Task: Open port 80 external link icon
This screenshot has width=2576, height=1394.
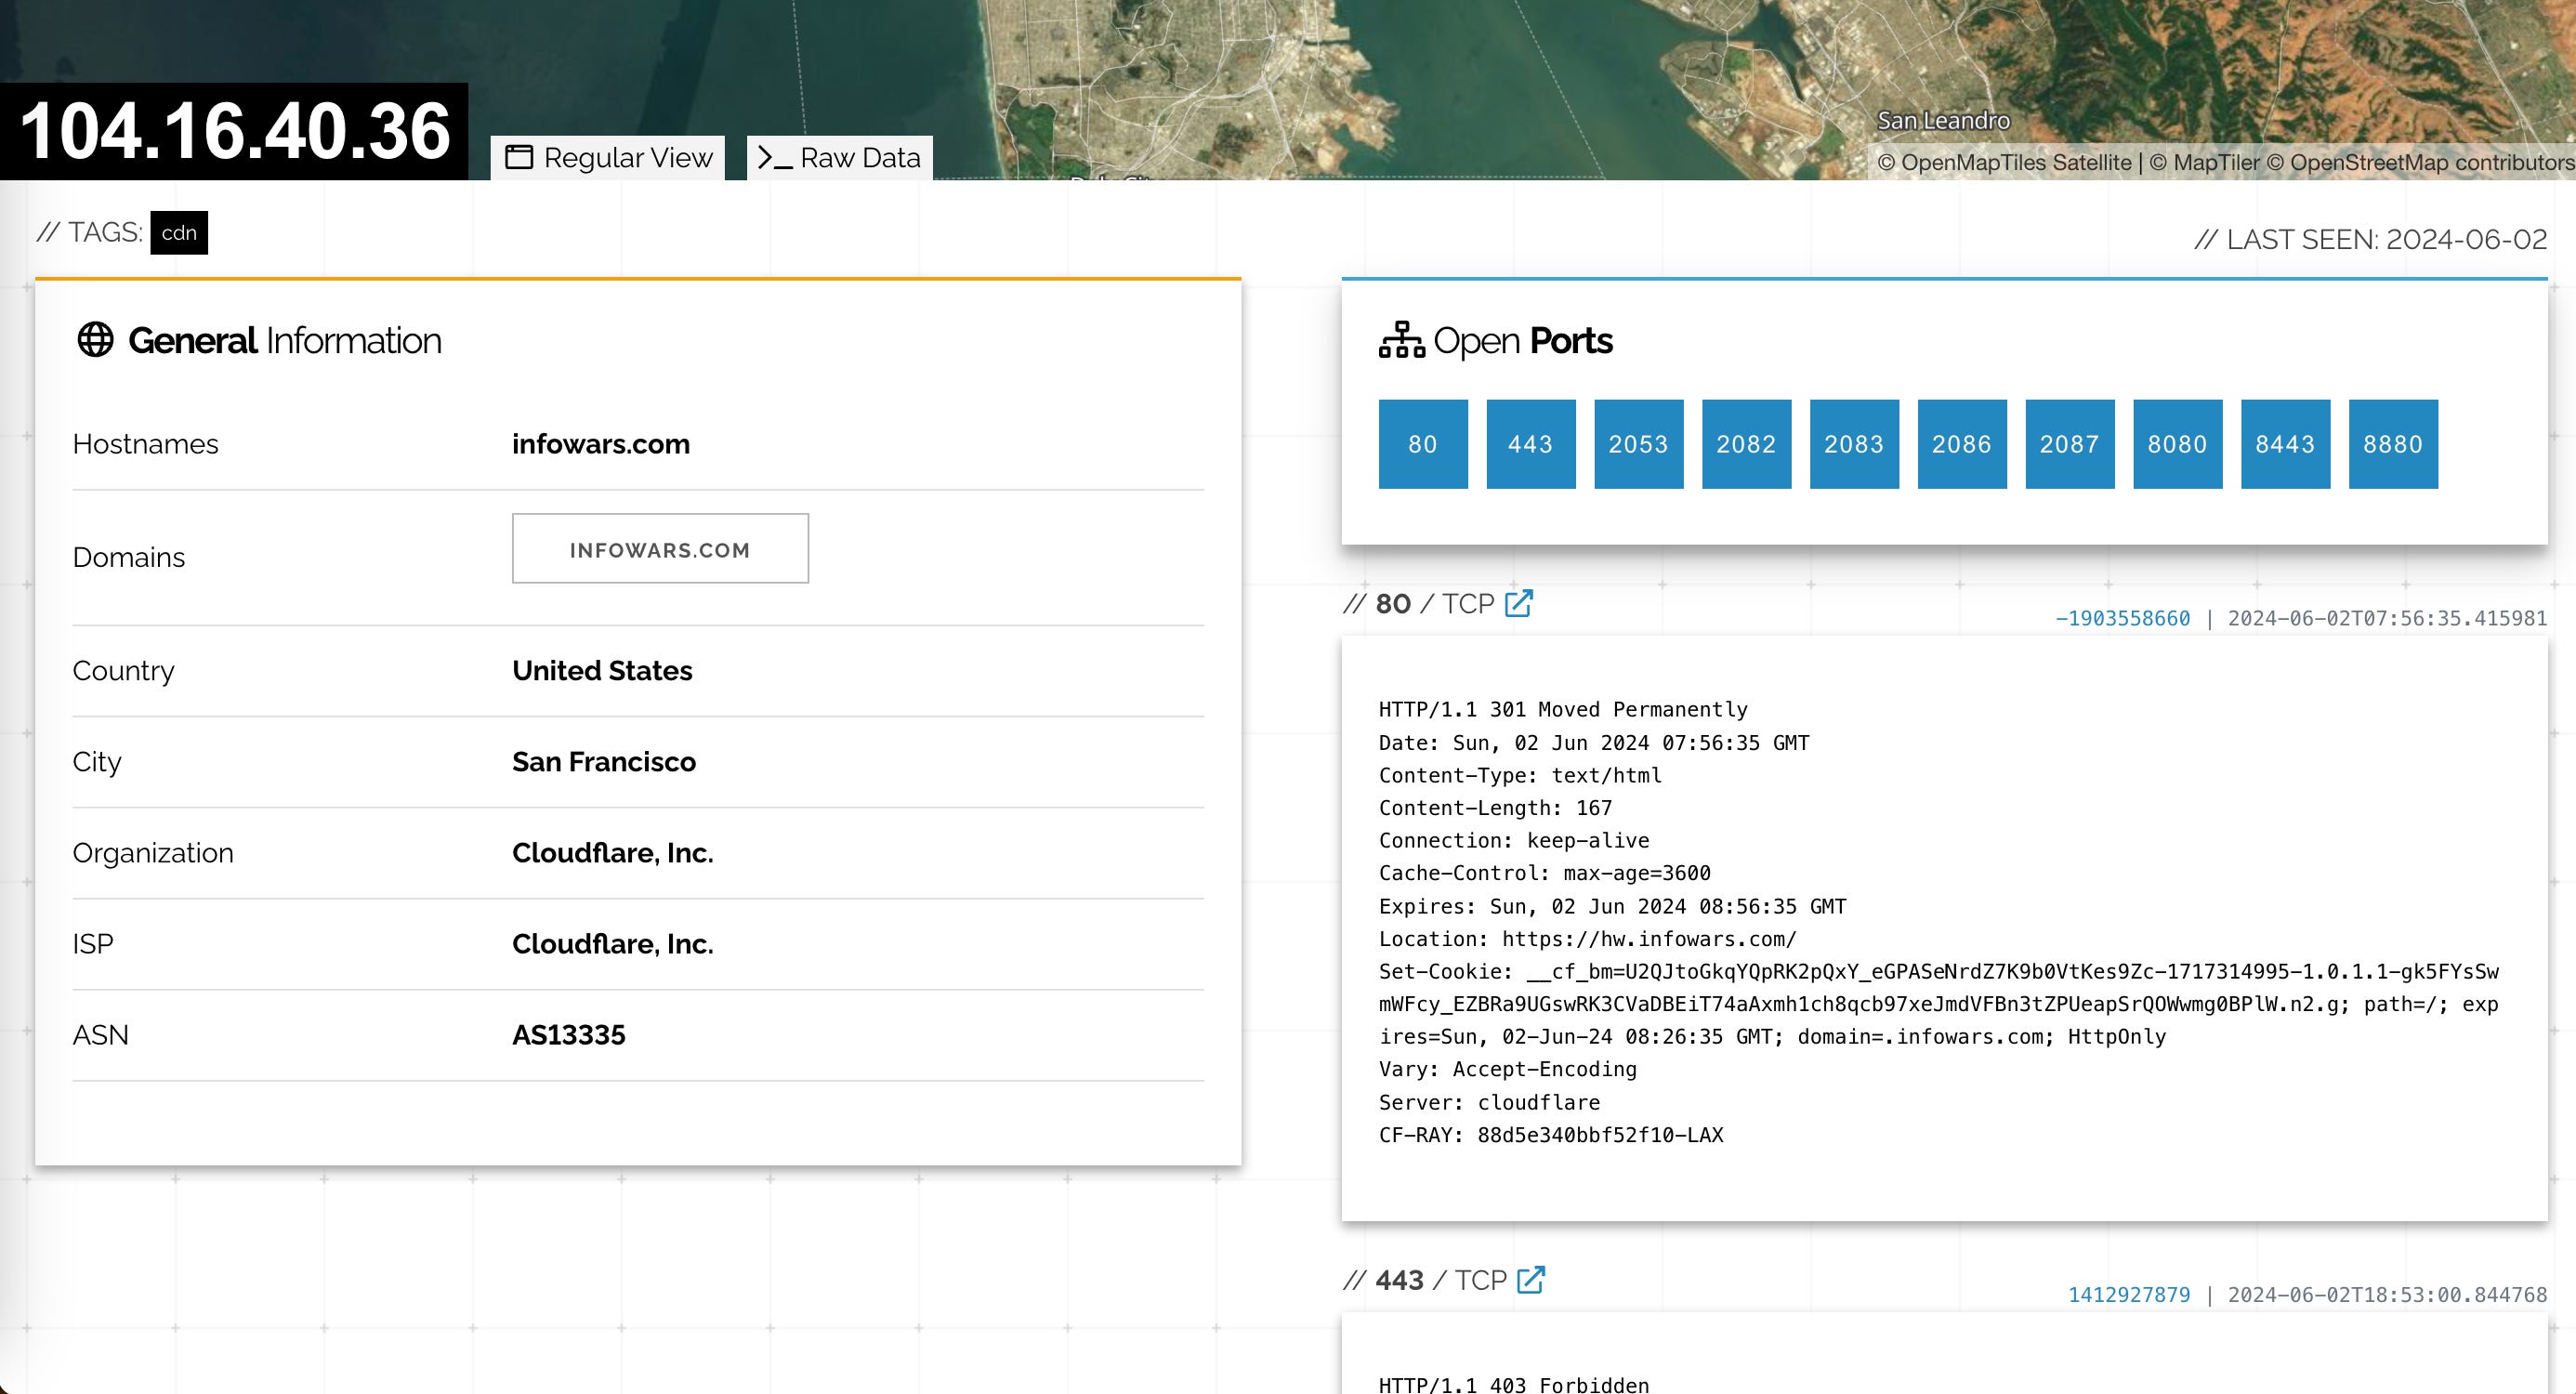Action: (1518, 603)
